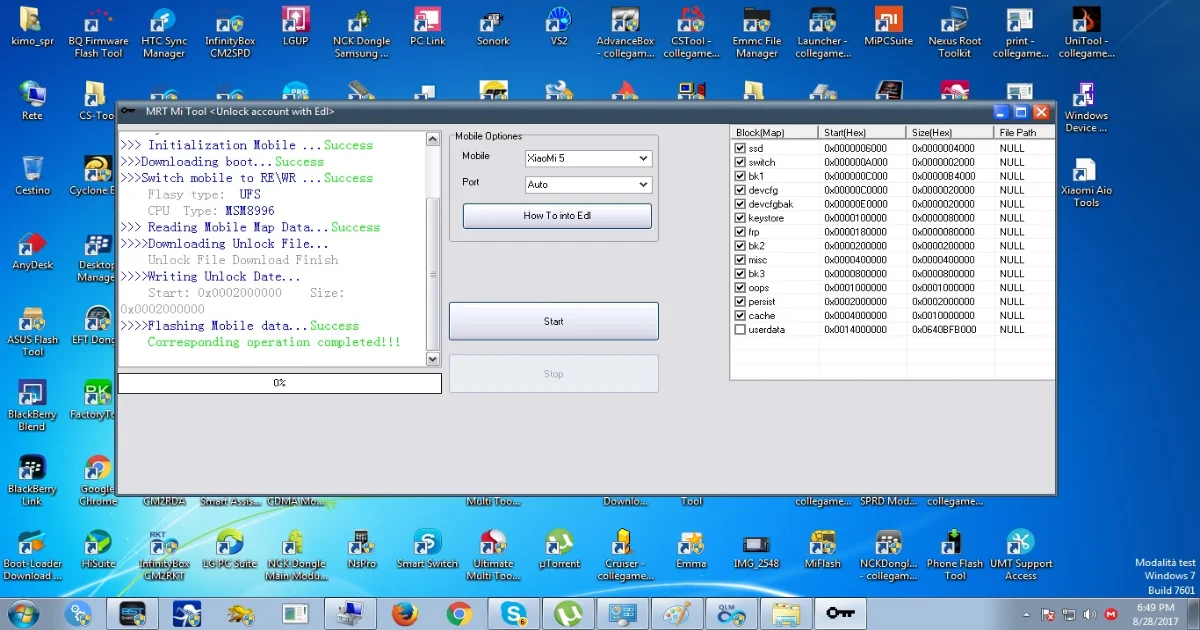Click the Skype taskbar icon
Screen dimensions: 1200x630
point(514,613)
